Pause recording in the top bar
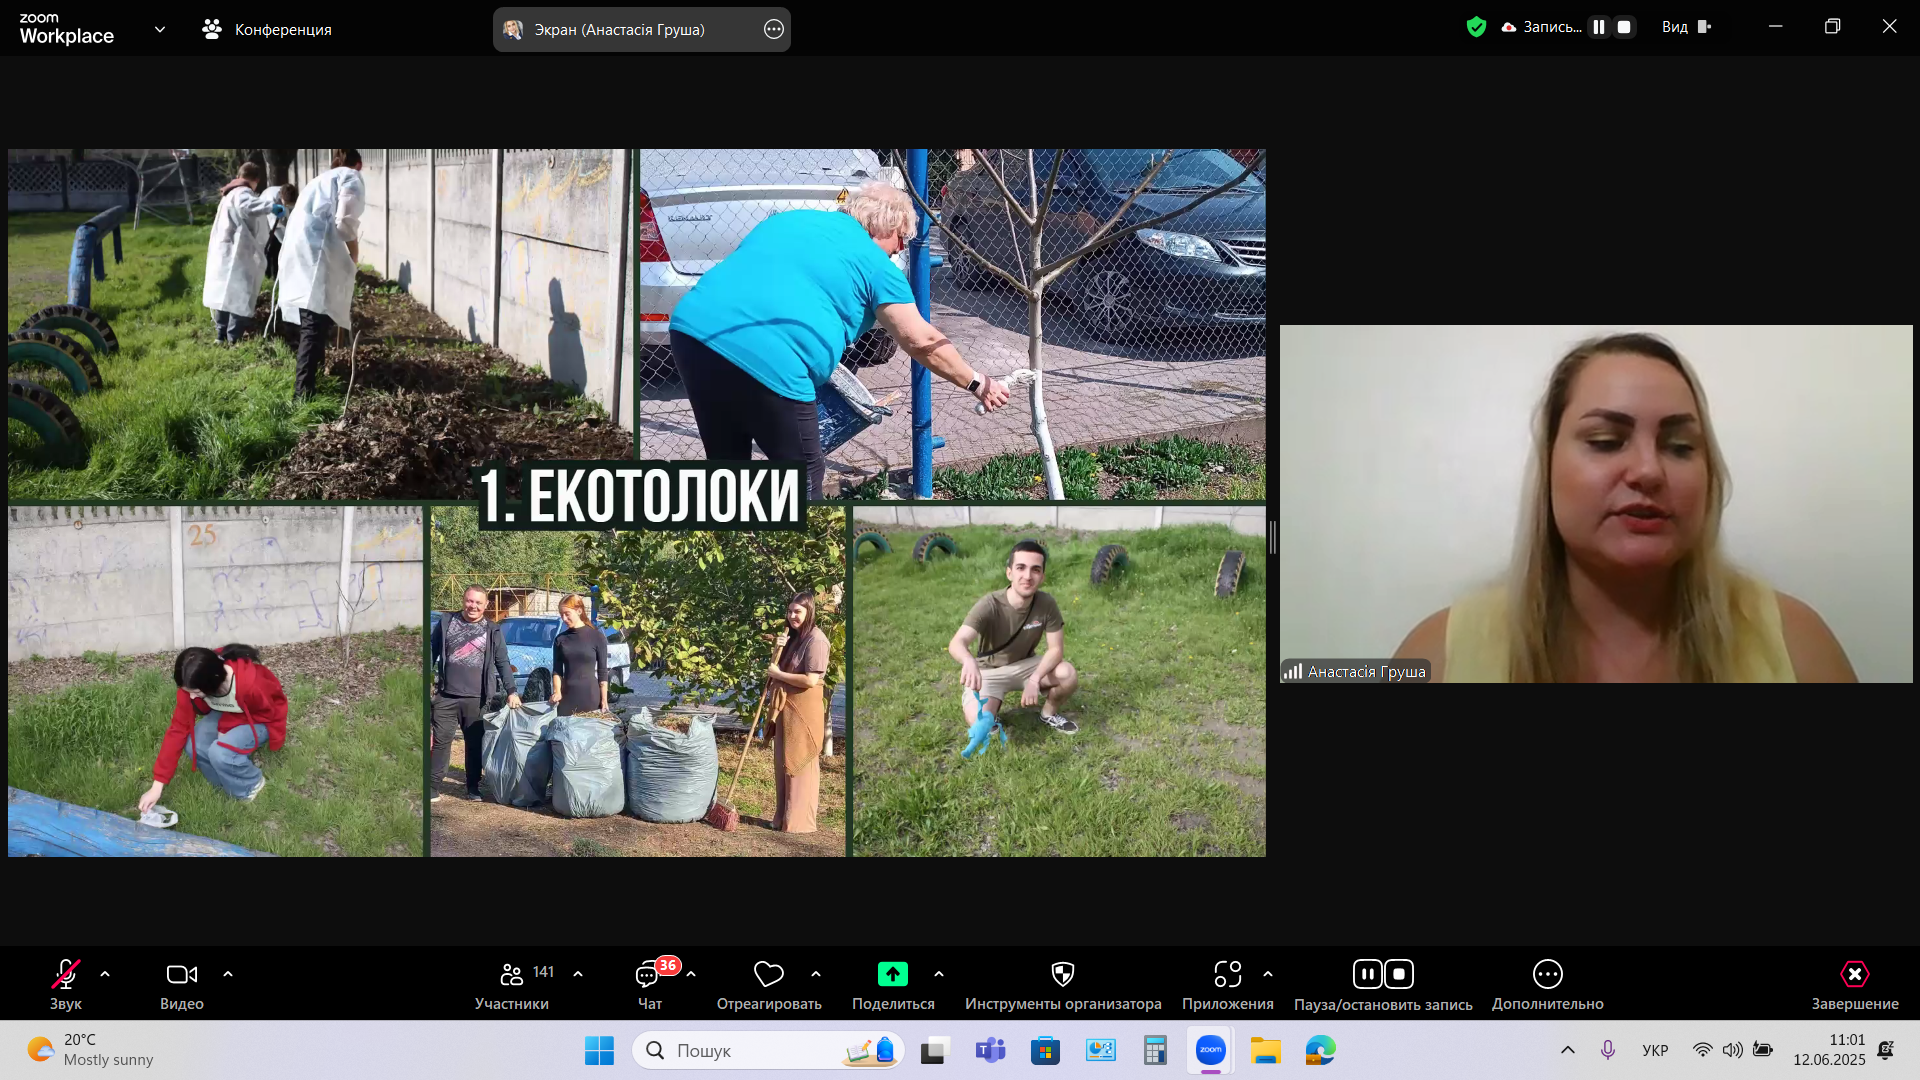The height and width of the screenshot is (1080, 1920). point(1599,27)
